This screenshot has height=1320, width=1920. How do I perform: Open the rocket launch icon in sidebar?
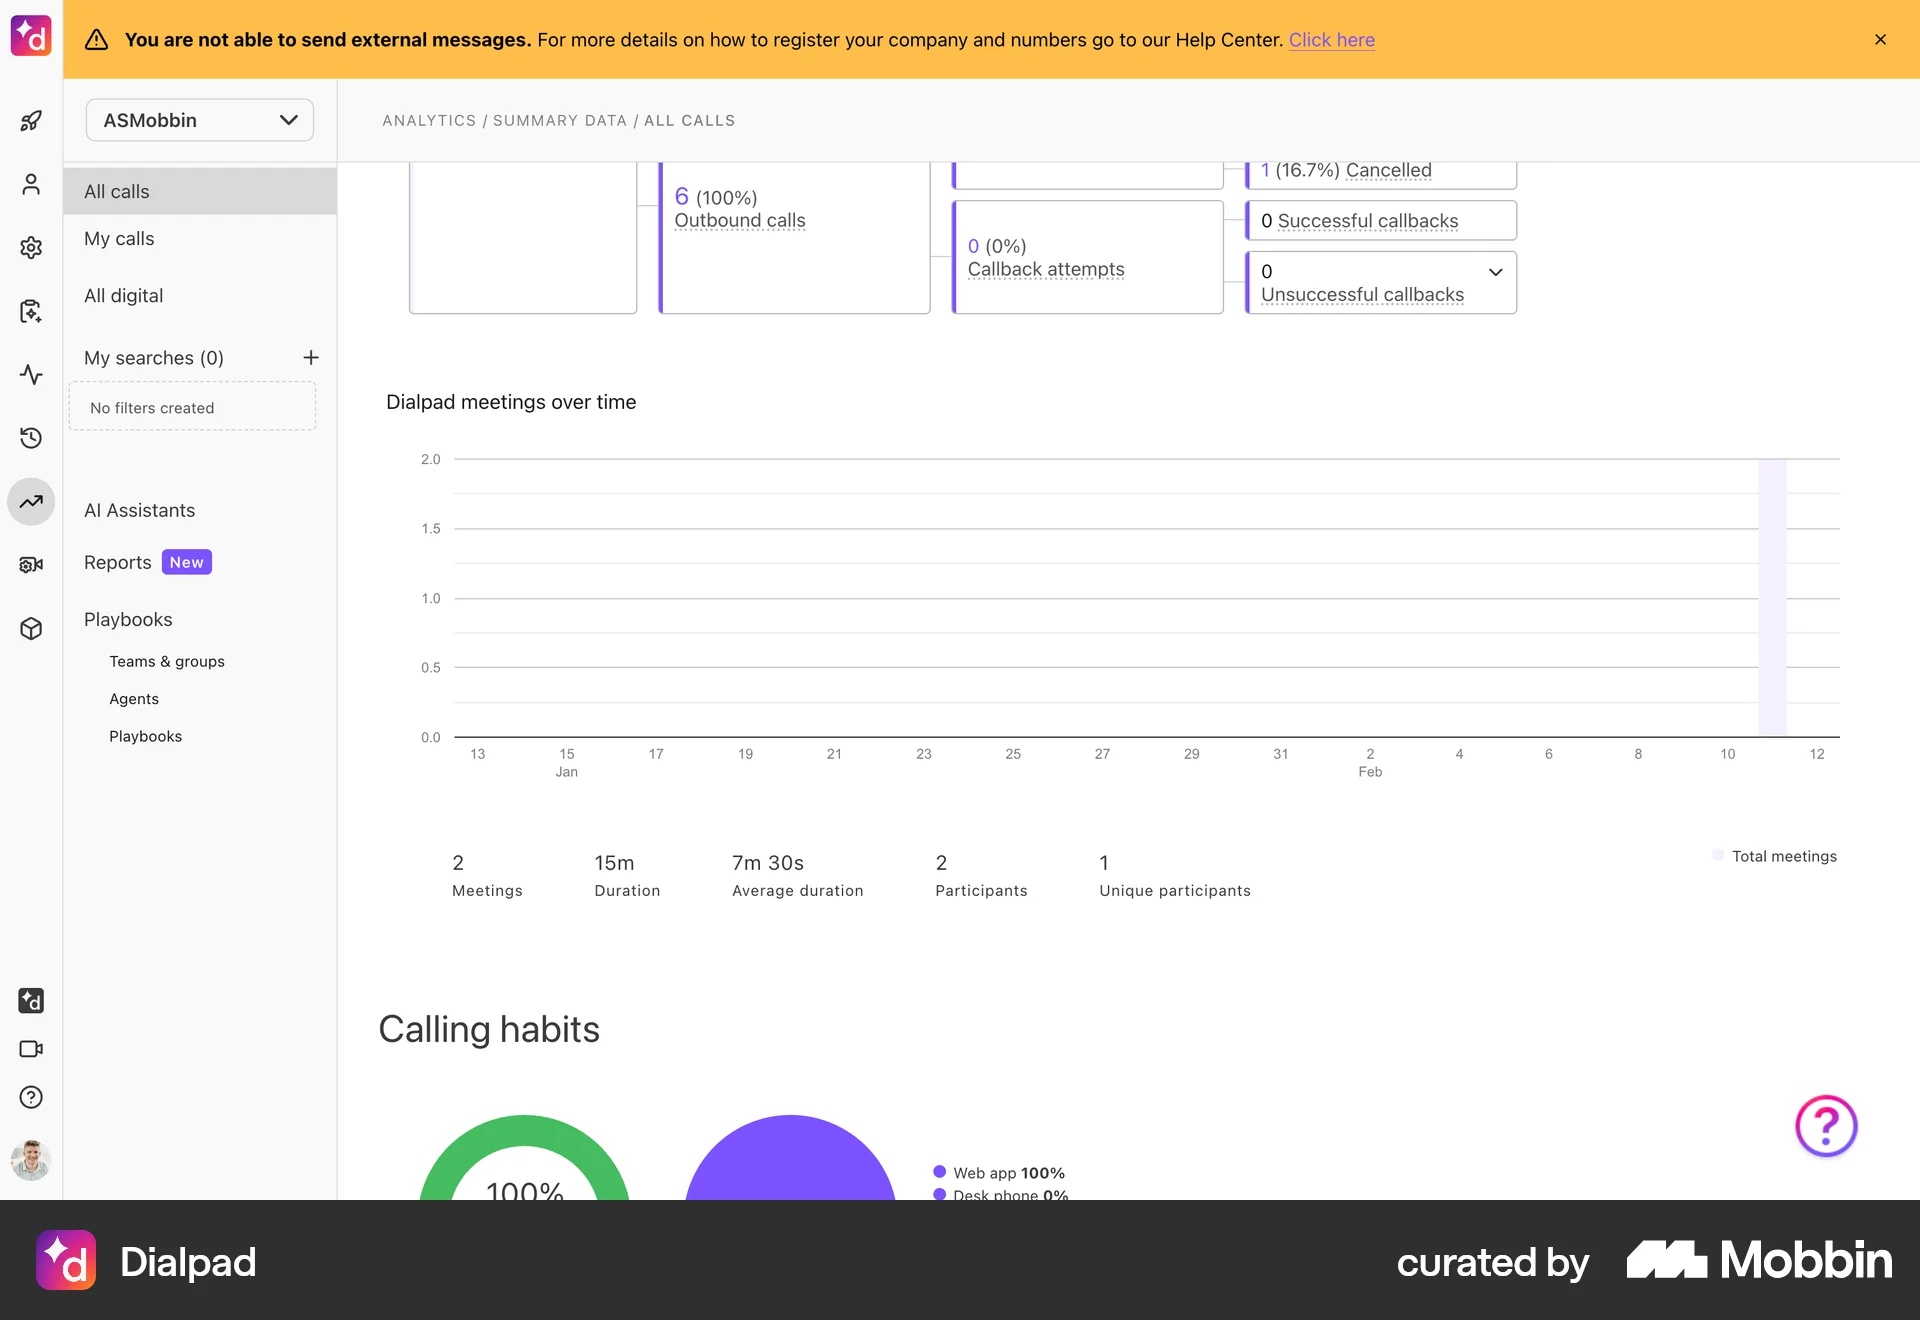[31, 120]
